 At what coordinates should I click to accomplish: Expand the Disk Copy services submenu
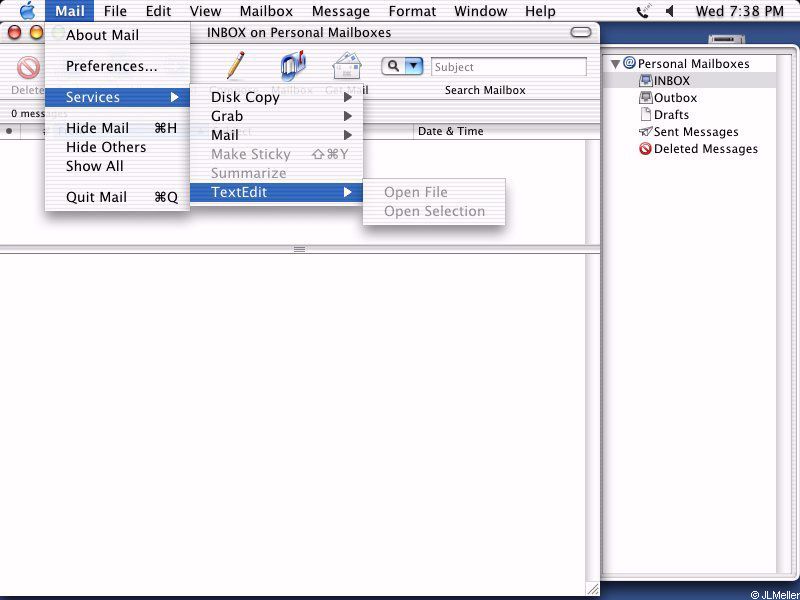coord(277,97)
